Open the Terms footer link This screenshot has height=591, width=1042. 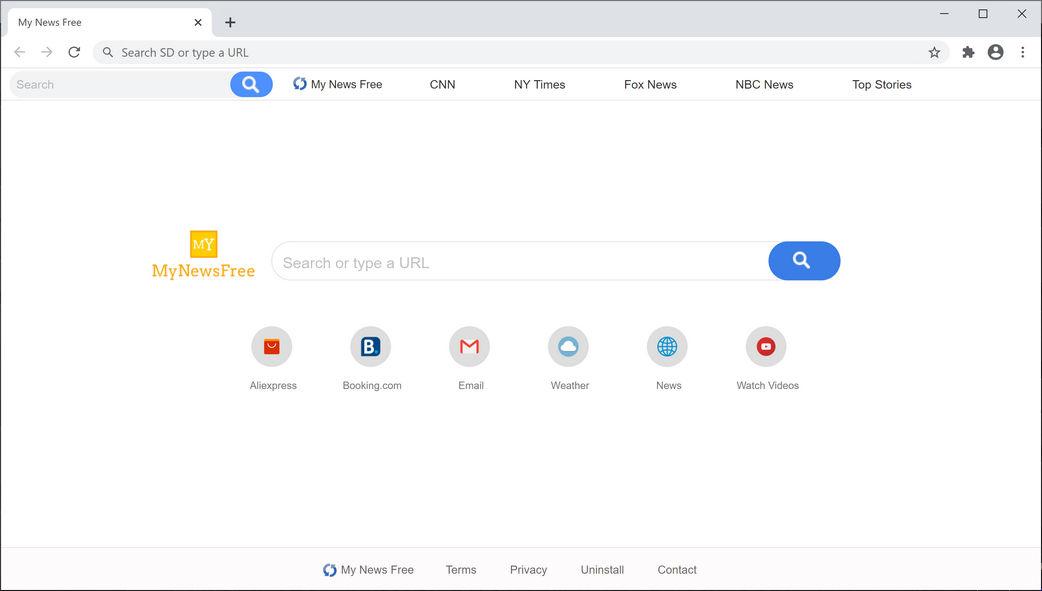(x=461, y=570)
